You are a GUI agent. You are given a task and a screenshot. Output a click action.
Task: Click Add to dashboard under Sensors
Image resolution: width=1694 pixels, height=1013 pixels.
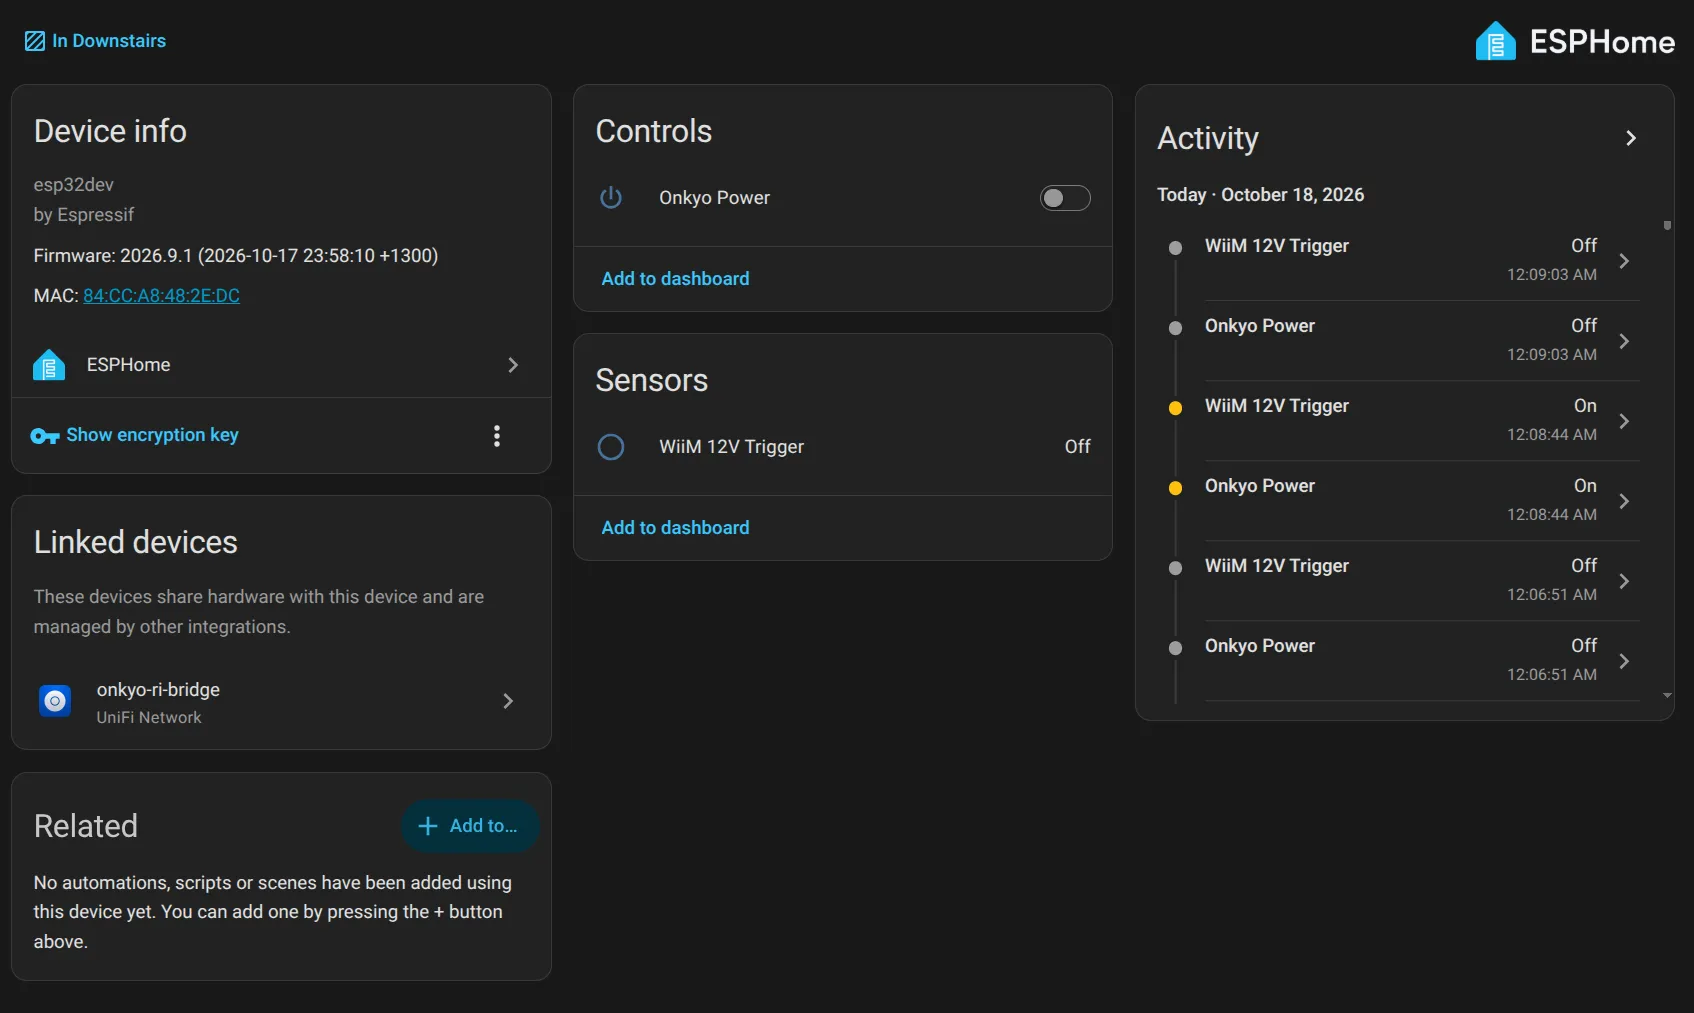675,528
